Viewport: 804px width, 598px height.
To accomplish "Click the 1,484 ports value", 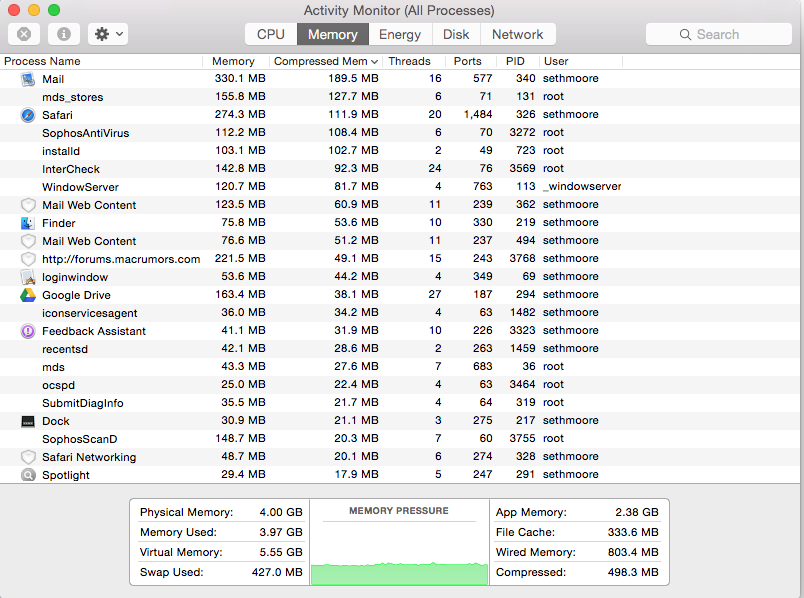I will pyautogui.click(x=478, y=114).
